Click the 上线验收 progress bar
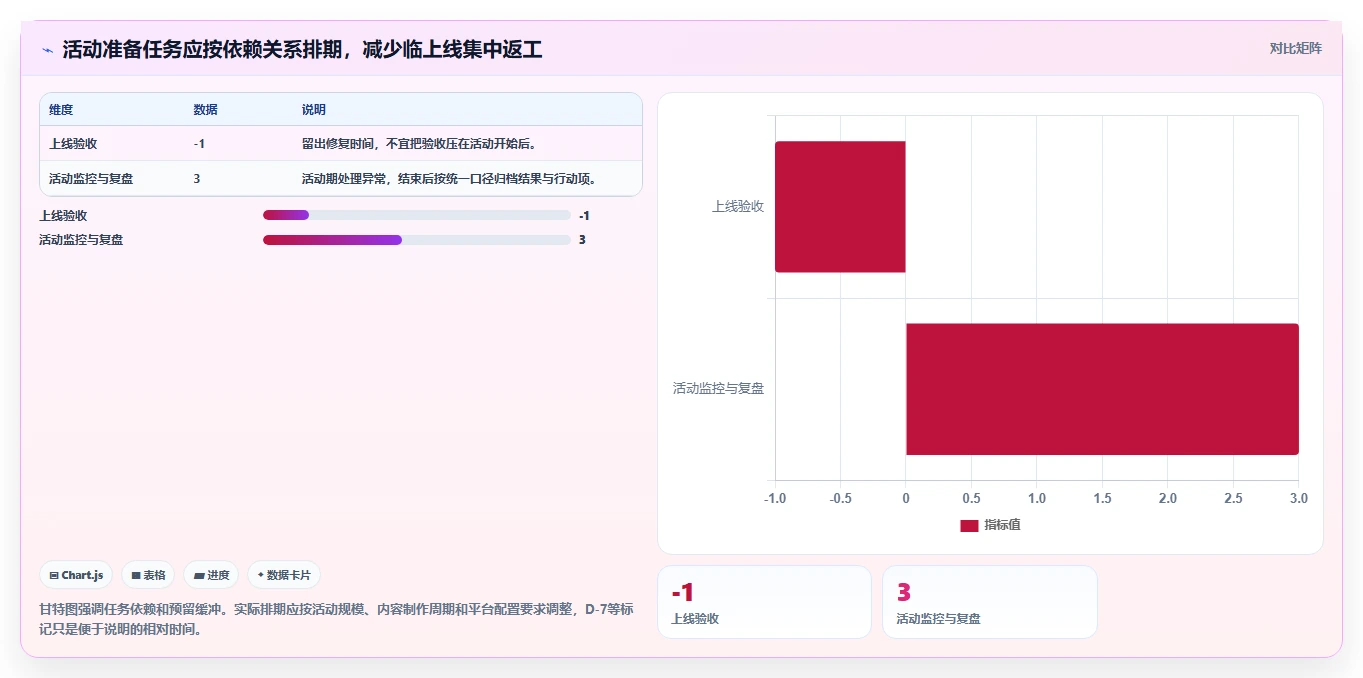 [416, 215]
